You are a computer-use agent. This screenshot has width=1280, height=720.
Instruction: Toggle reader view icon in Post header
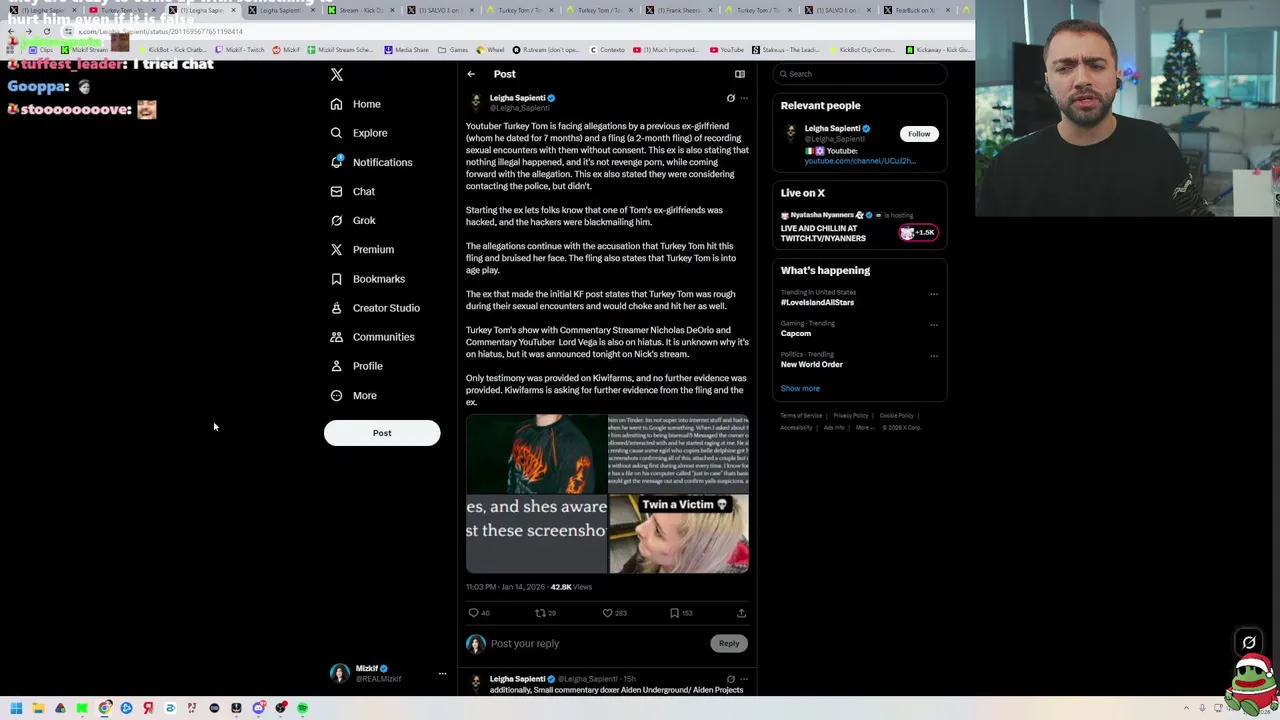(x=740, y=74)
